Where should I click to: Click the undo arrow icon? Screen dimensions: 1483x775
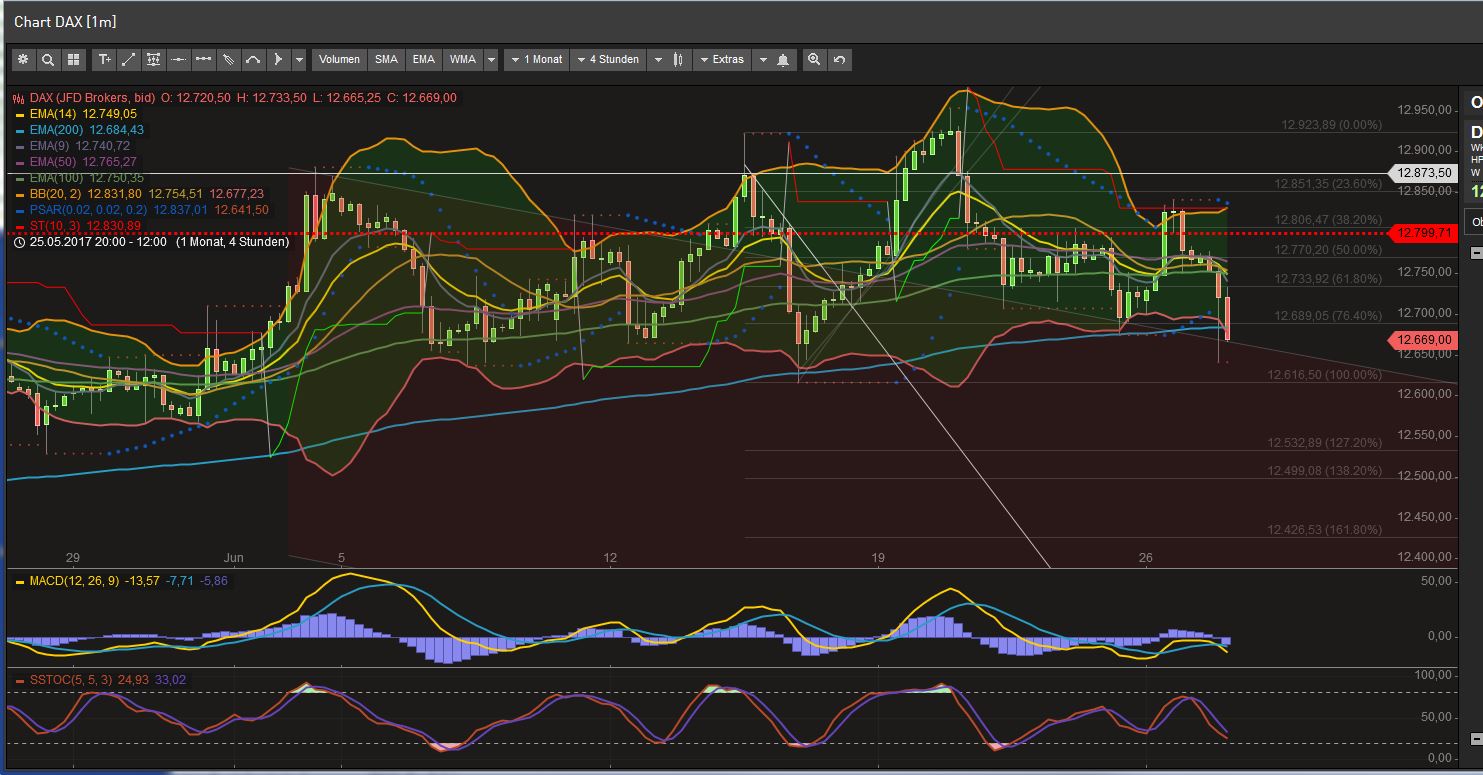pos(840,59)
